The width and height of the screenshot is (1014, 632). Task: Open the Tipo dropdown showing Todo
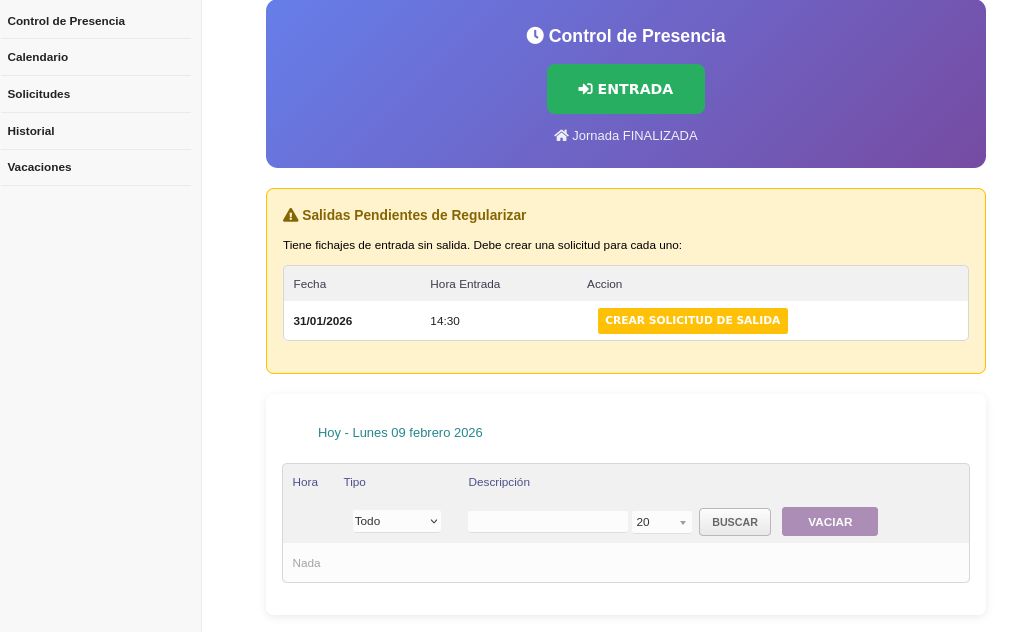[397, 521]
